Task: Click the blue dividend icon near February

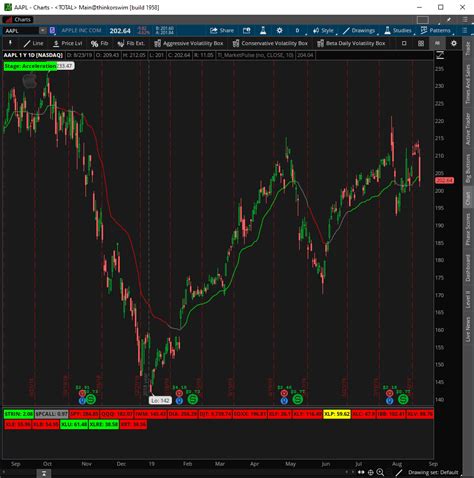Action: click(x=179, y=401)
